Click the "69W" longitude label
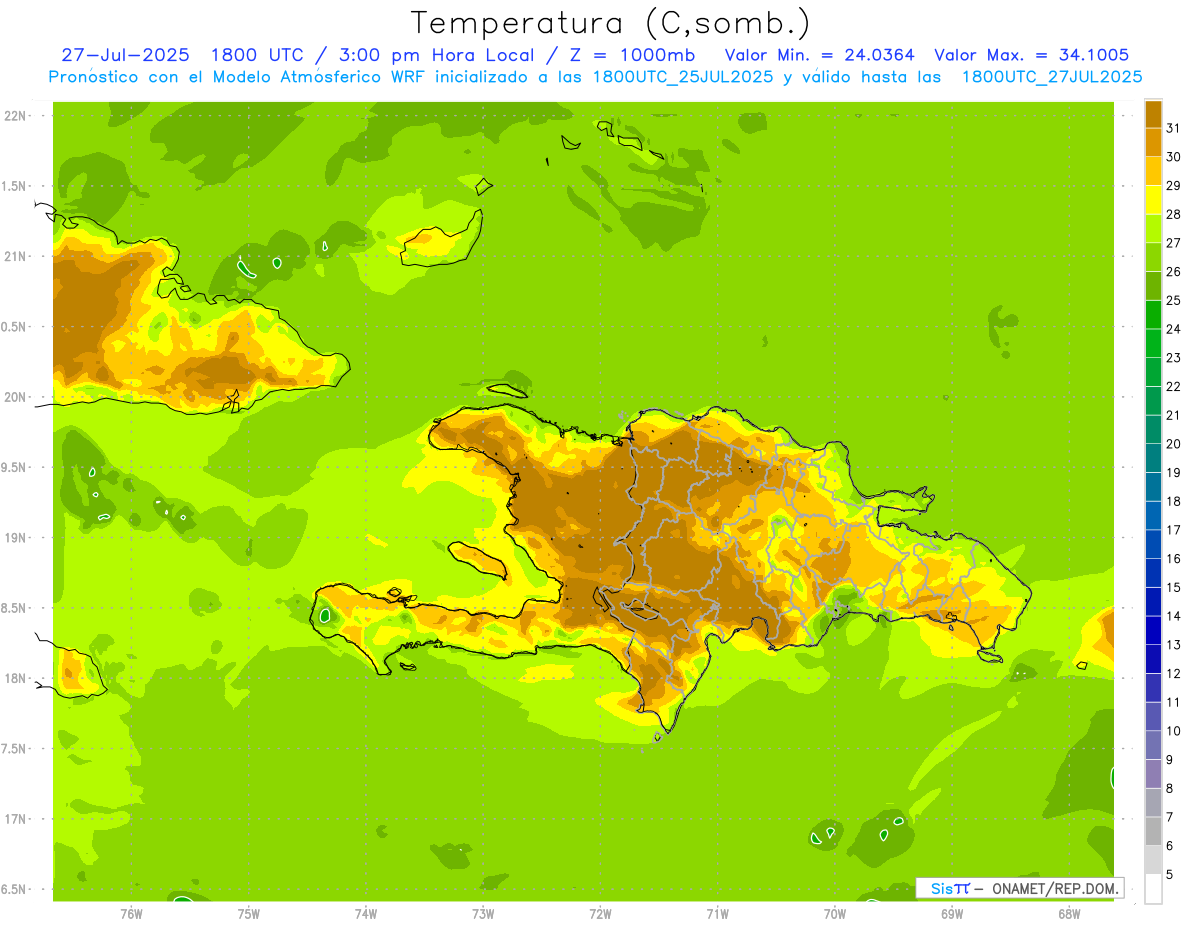The image size is (1200, 927). (952, 913)
